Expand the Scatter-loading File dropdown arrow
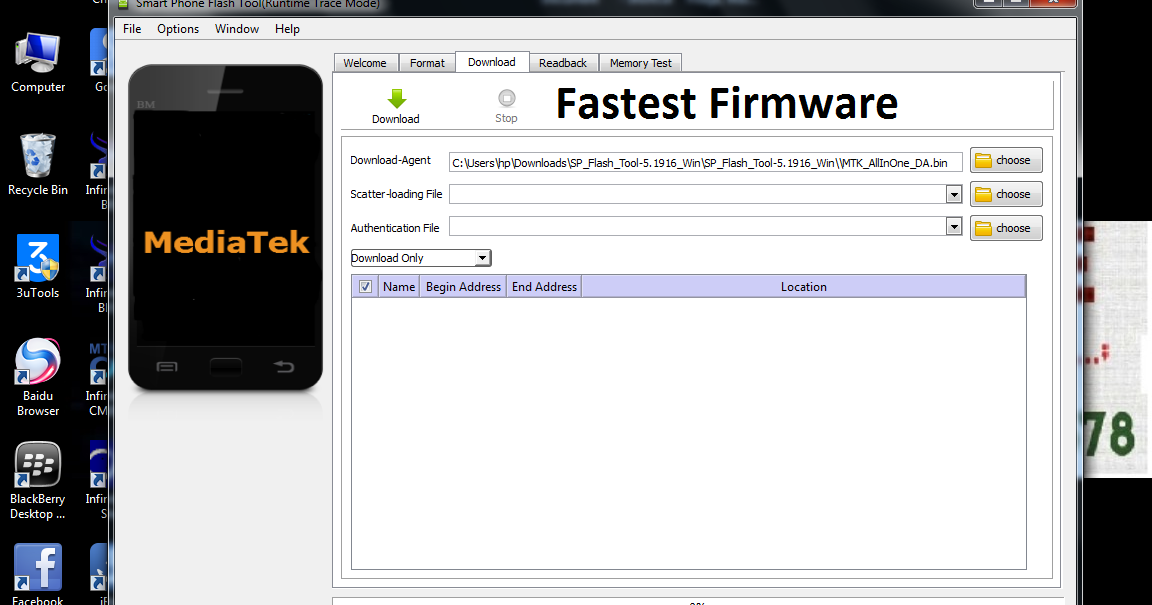Viewport: 1152px width, 605px height. click(953, 193)
